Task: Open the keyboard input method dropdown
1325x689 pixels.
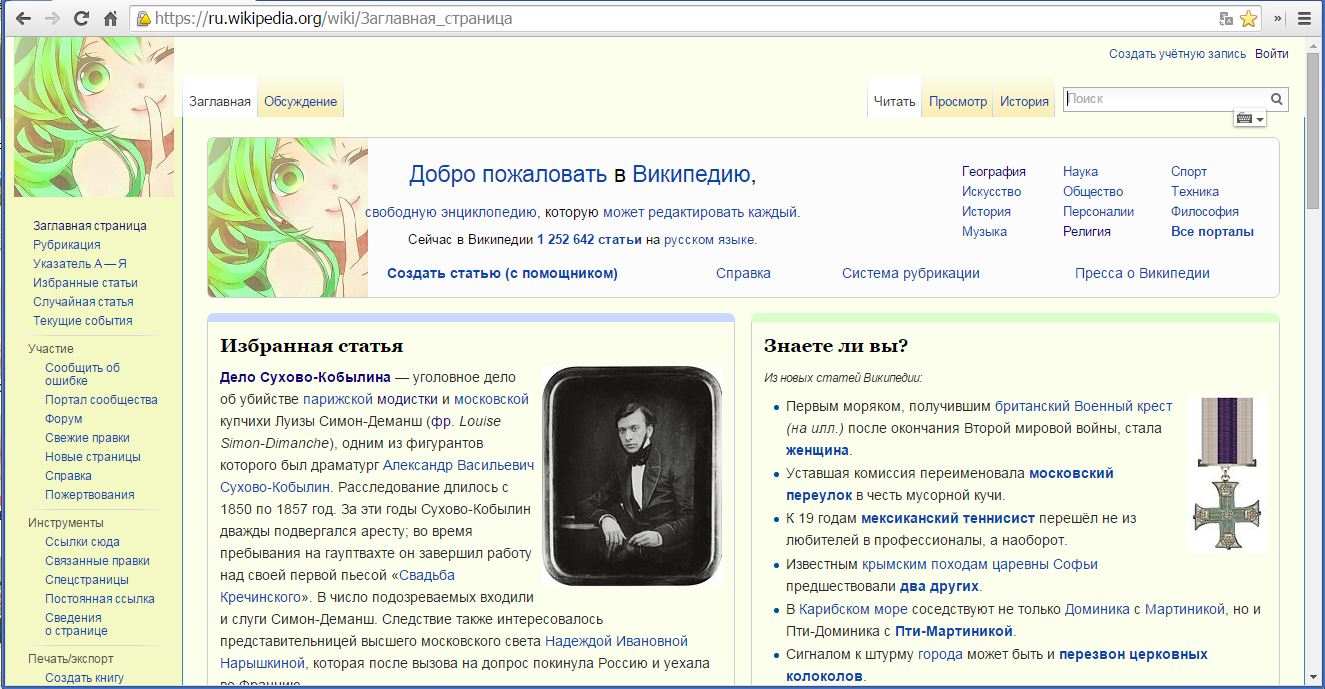Action: pos(1251,118)
